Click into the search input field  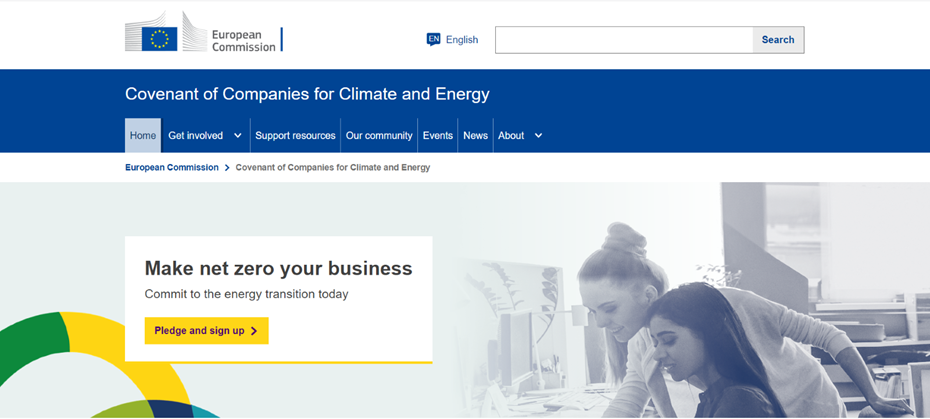point(624,40)
